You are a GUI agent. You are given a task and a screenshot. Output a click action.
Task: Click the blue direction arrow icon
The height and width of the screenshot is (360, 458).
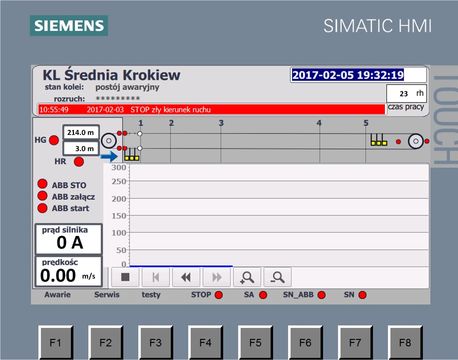(x=109, y=156)
